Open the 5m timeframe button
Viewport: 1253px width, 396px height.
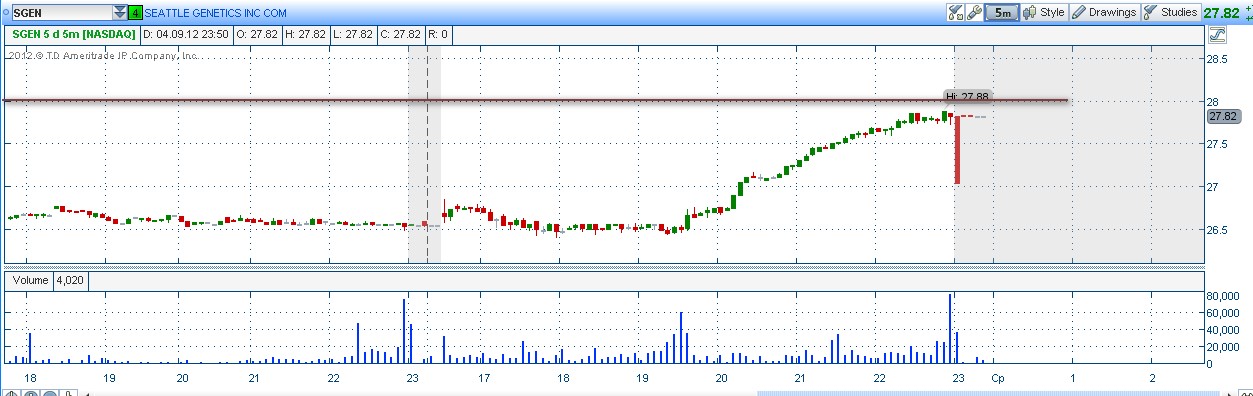click(x=1001, y=13)
